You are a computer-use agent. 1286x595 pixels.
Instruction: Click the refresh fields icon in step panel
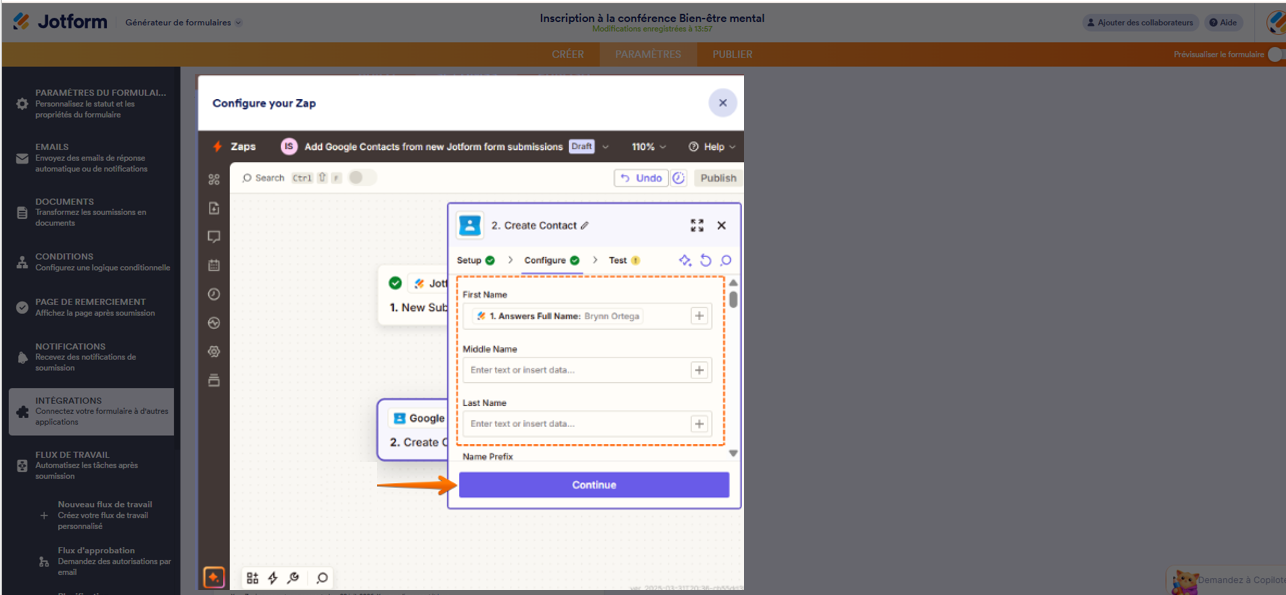(706, 260)
